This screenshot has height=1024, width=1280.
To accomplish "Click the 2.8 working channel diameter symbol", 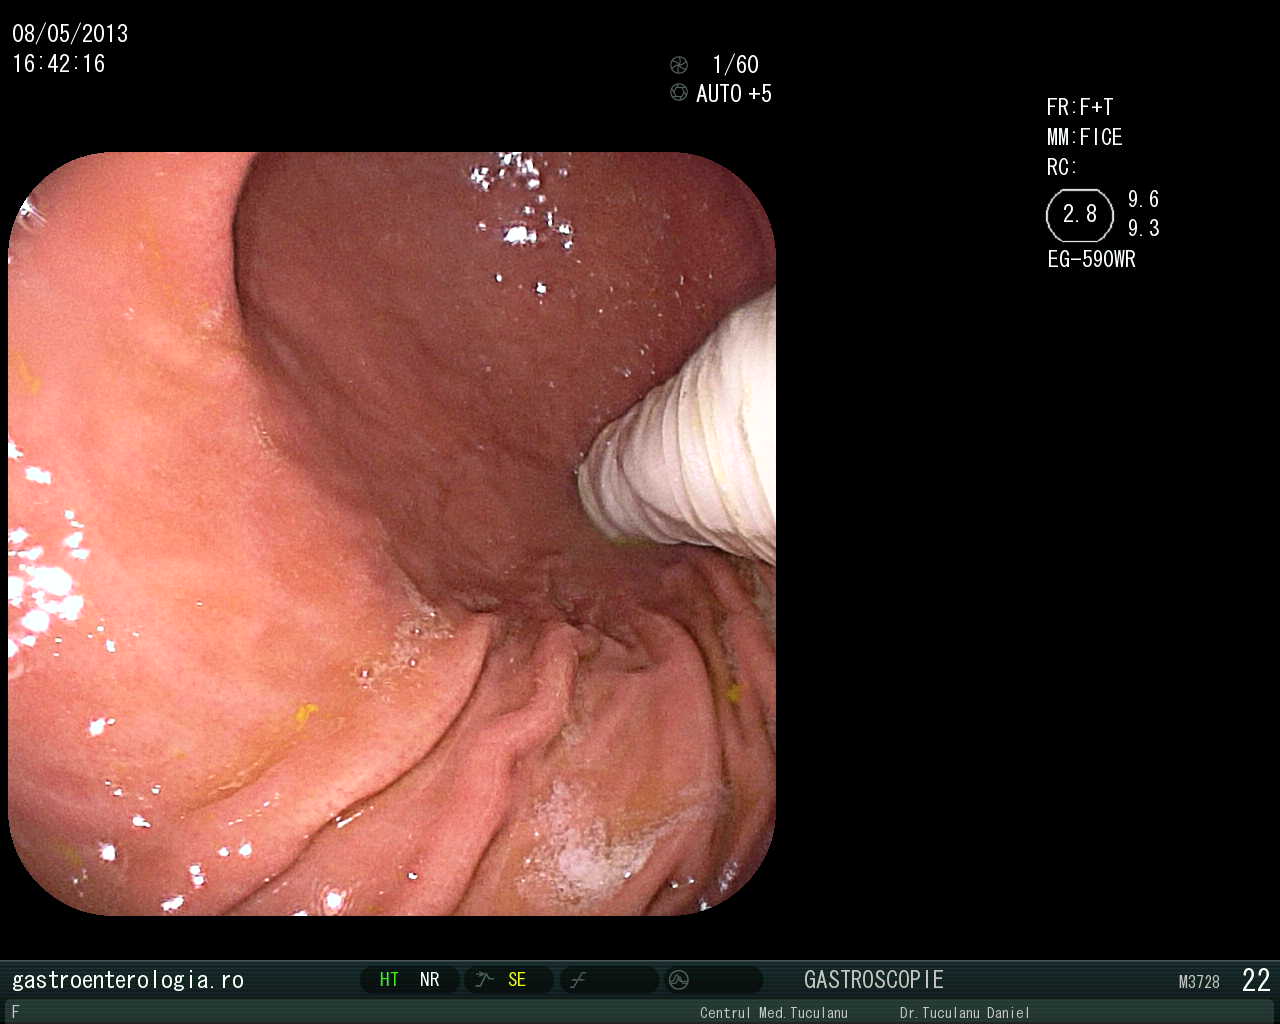I will pyautogui.click(x=1080, y=215).
